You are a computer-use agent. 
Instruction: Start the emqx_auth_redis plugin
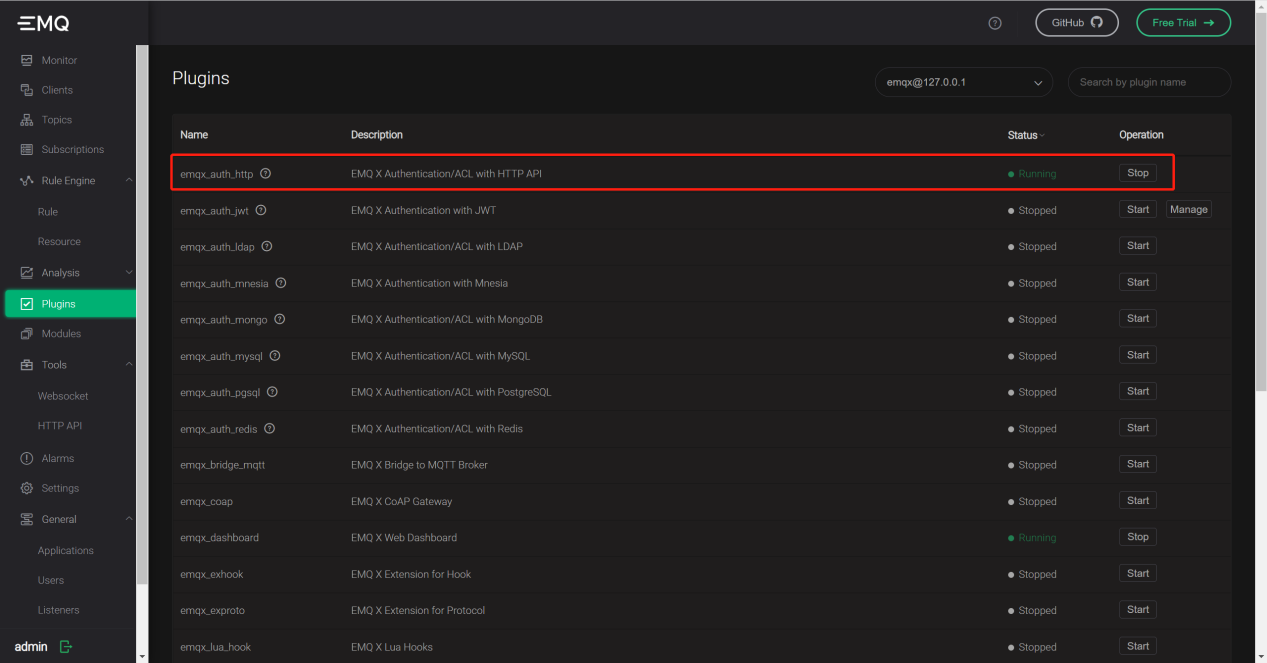1138,428
